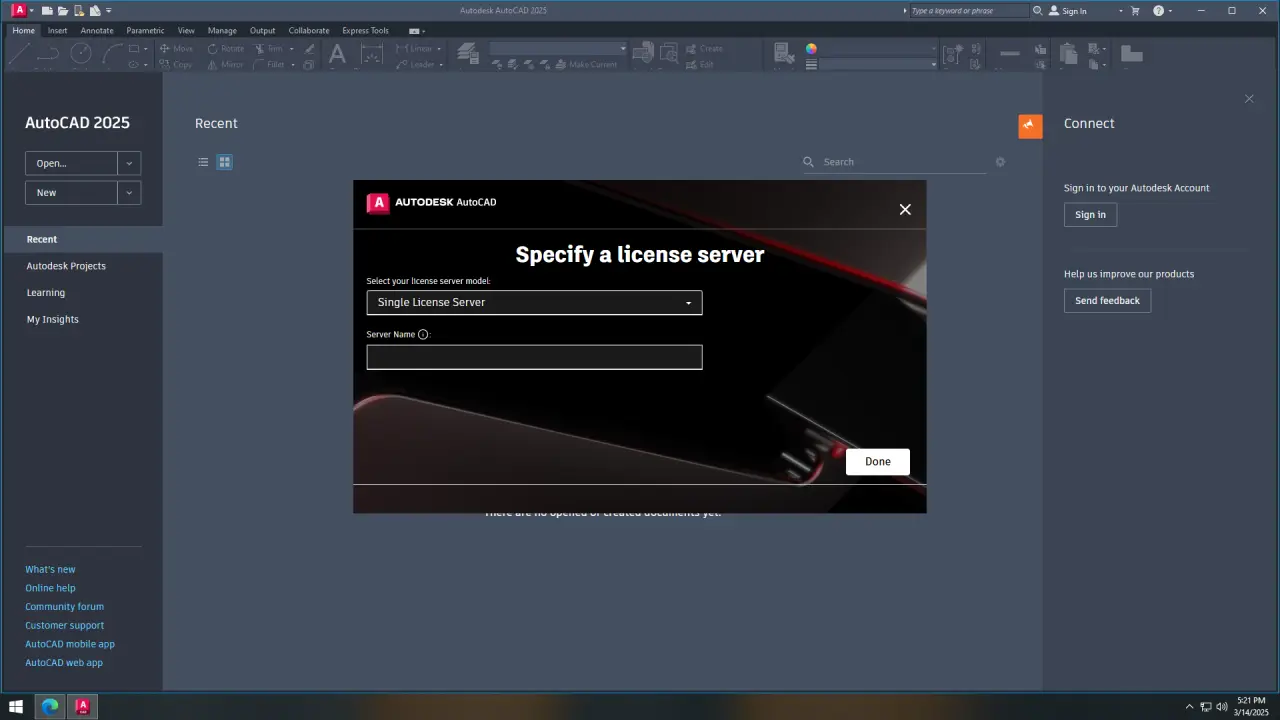Screen dimensions: 1280x720
Task: Click the keyword or phrase search box
Action: click(x=968, y=11)
